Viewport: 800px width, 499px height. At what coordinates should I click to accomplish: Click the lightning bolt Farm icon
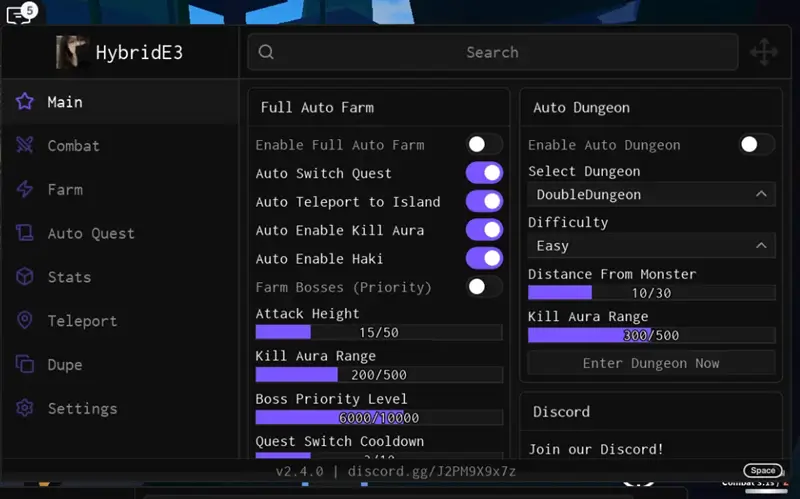click(x=25, y=190)
